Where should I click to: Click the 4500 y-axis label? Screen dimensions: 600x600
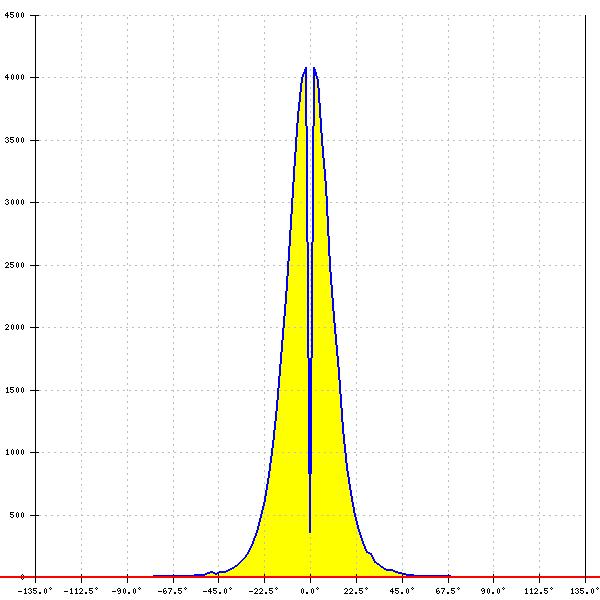pyautogui.click(x=15, y=15)
